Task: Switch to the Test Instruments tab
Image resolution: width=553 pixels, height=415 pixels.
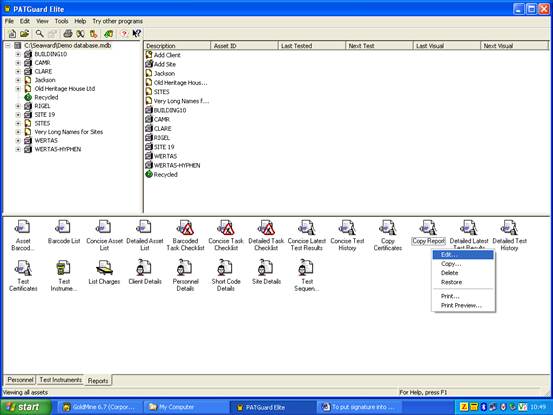Action: (61, 380)
